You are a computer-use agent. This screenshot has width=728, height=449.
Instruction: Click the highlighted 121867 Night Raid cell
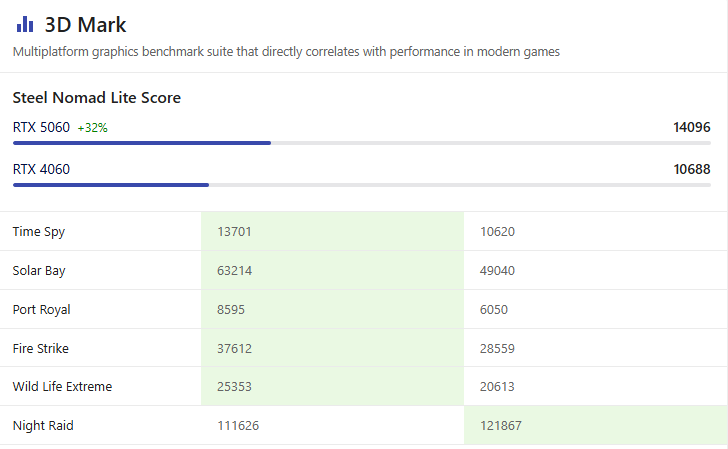click(x=595, y=426)
